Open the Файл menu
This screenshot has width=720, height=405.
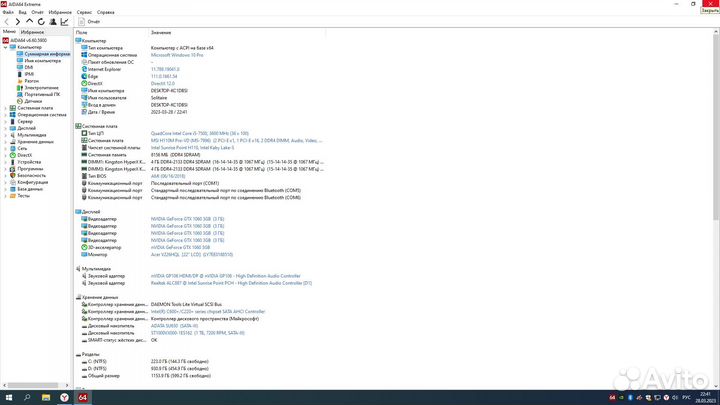[8, 12]
